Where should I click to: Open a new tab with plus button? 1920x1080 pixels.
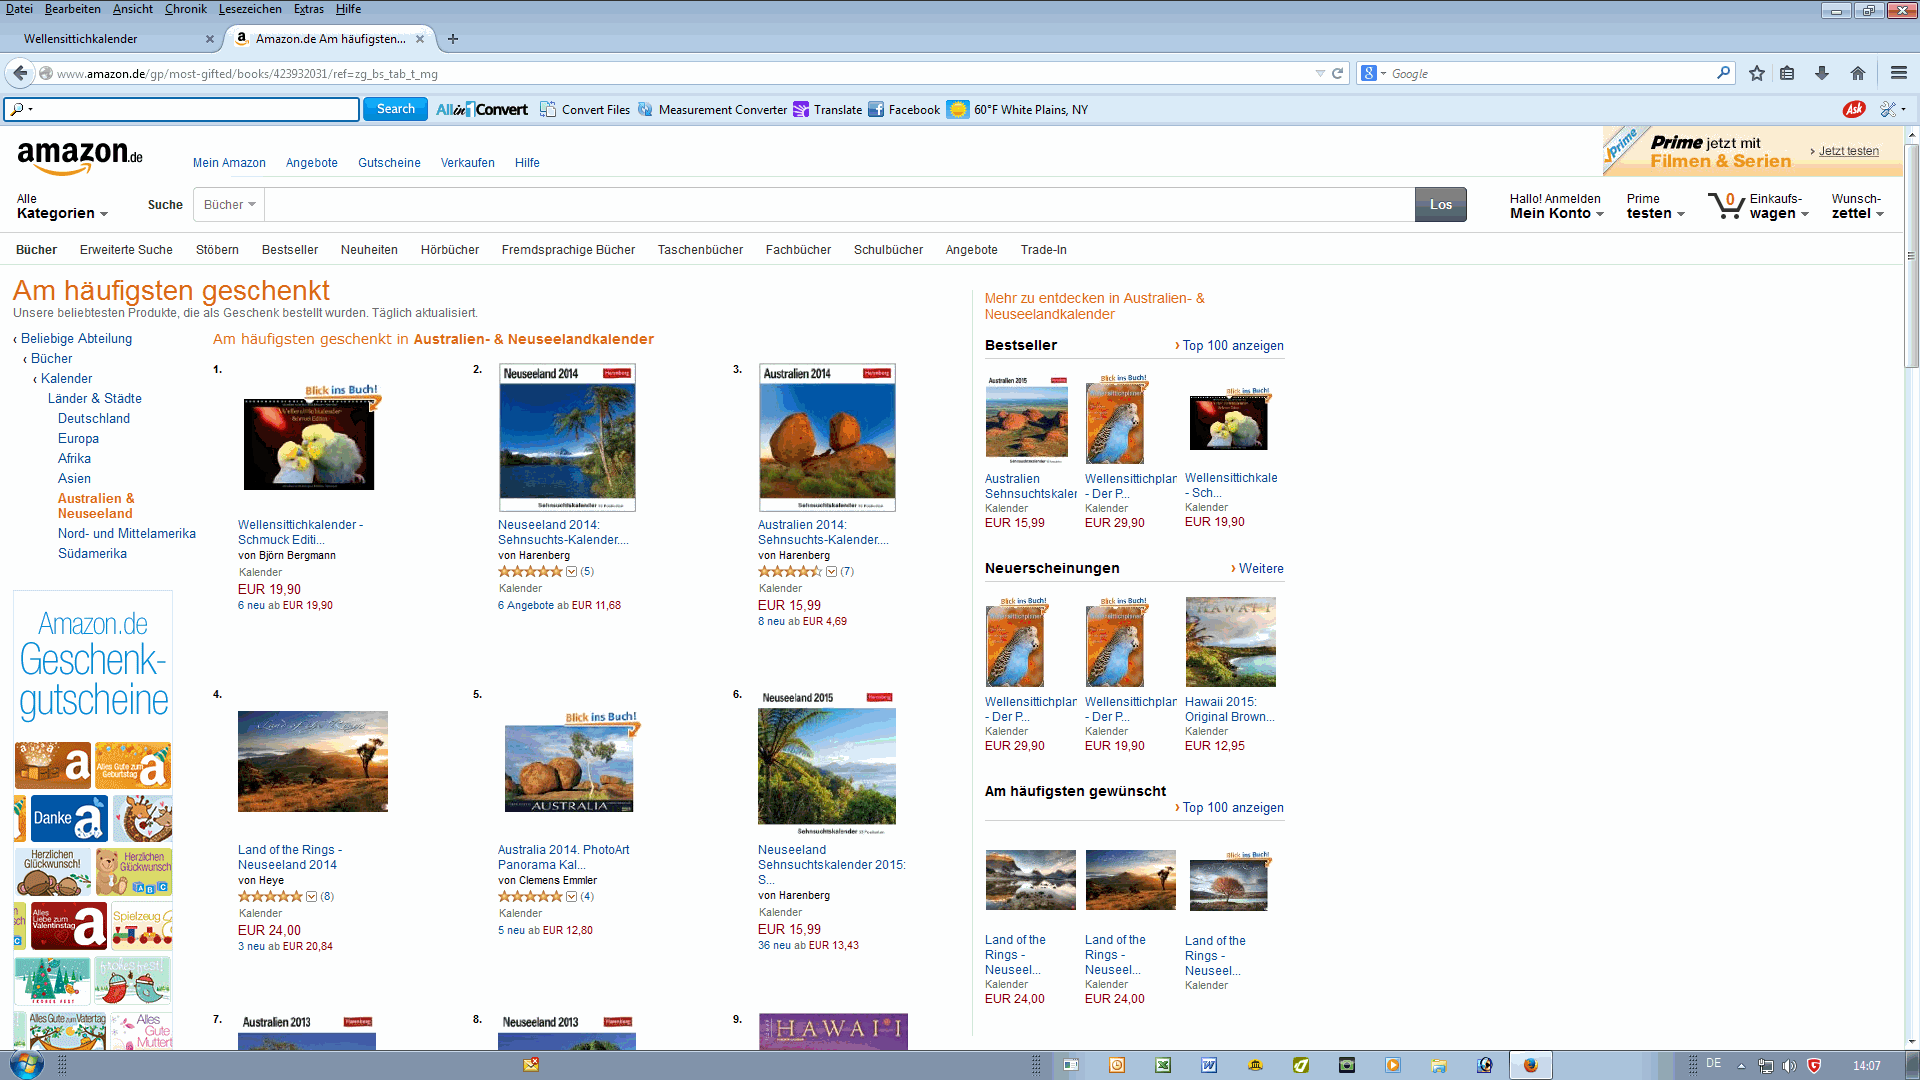(453, 39)
